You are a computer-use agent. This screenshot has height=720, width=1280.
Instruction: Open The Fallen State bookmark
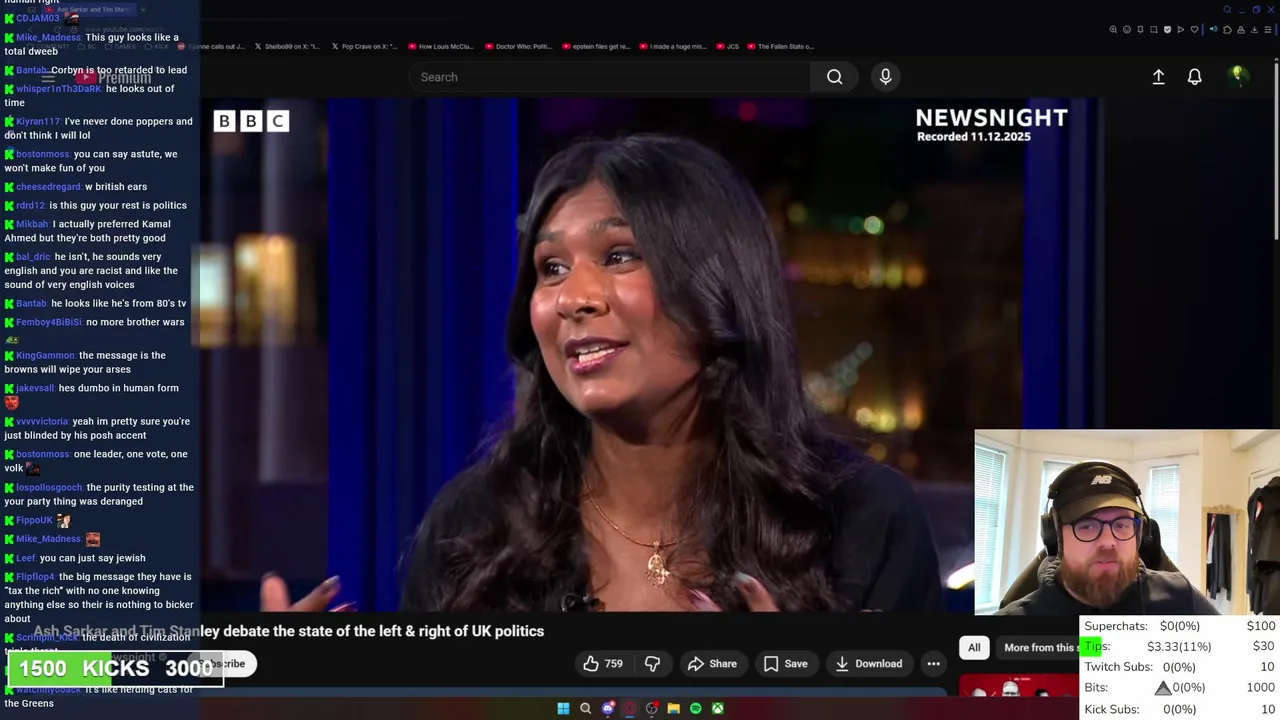781,46
